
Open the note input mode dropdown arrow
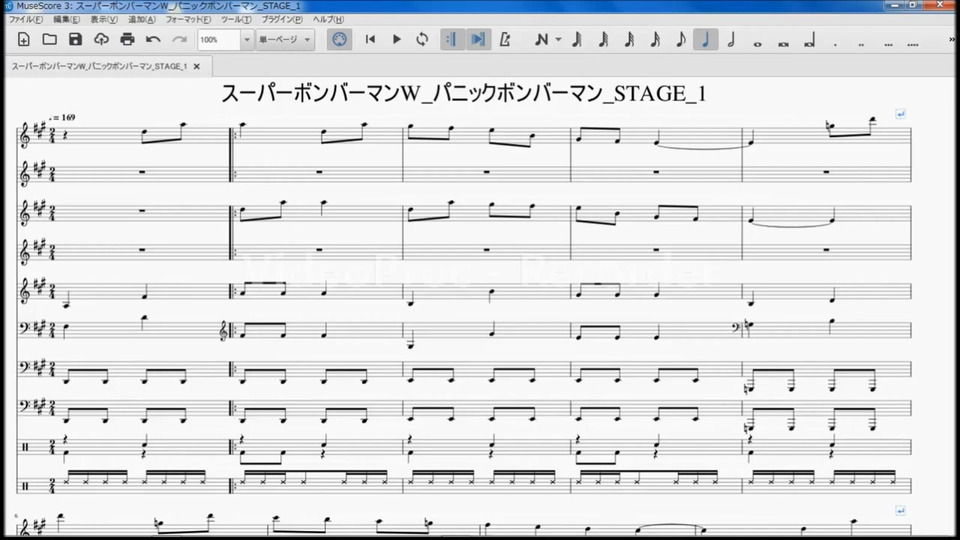[558, 40]
